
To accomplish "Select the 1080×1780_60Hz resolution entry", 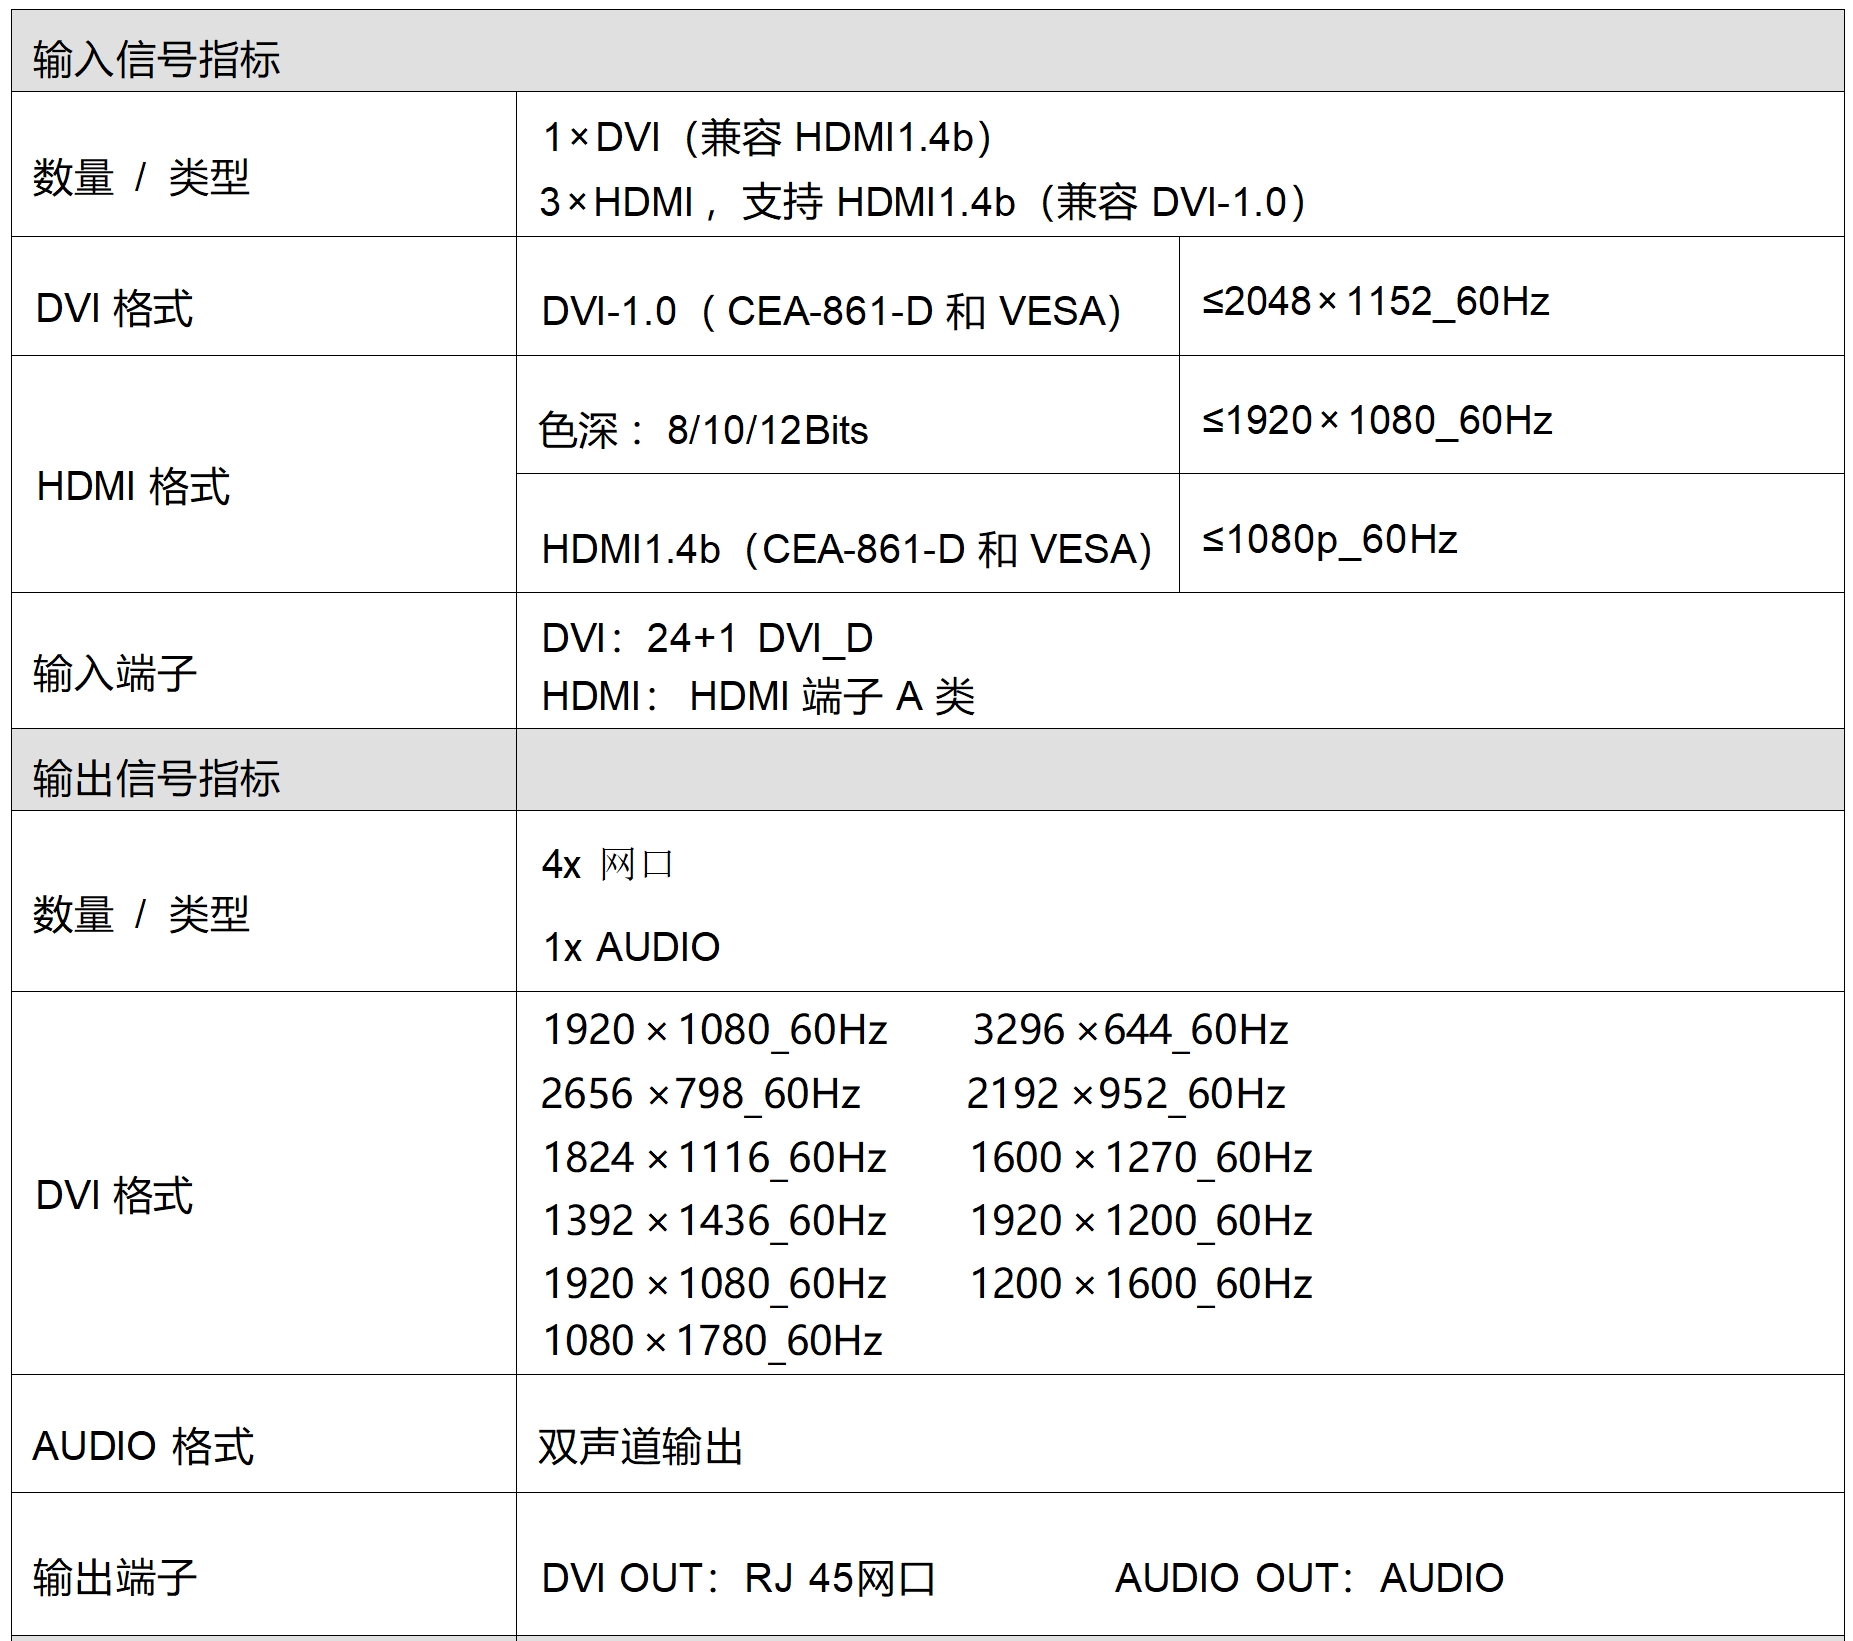I will point(712,1341).
